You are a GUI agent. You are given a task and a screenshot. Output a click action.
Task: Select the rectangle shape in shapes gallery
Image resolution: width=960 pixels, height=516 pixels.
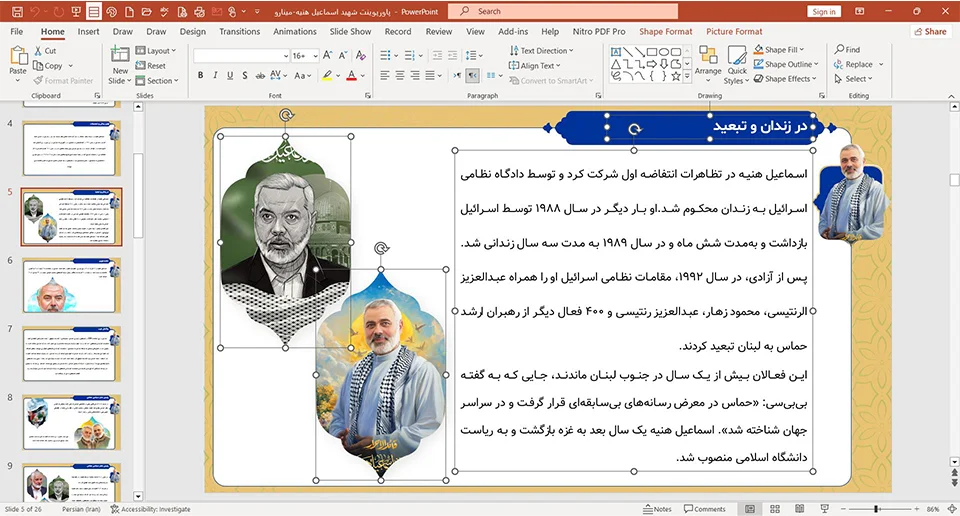[652, 52]
